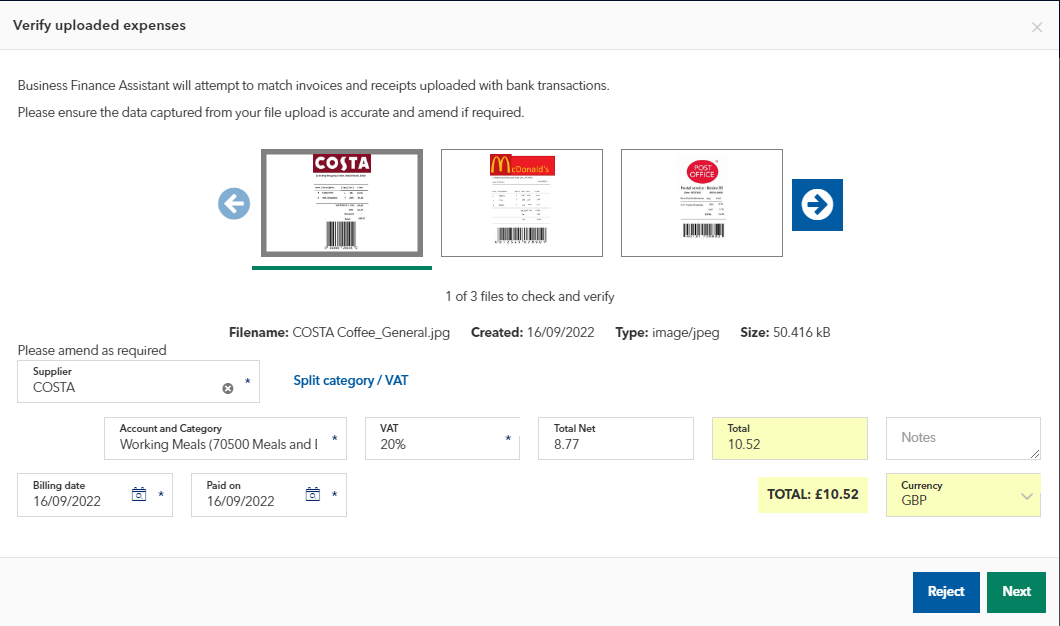Advance carousel with right arrow button
Image resolution: width=1060 pixels, height=626 pixels.
pos(817,205)
